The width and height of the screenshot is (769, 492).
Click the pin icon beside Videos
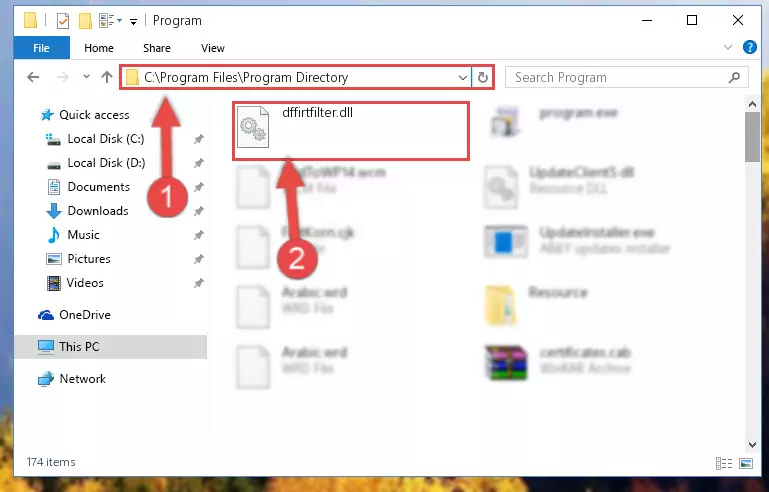(x=198, y=283)
